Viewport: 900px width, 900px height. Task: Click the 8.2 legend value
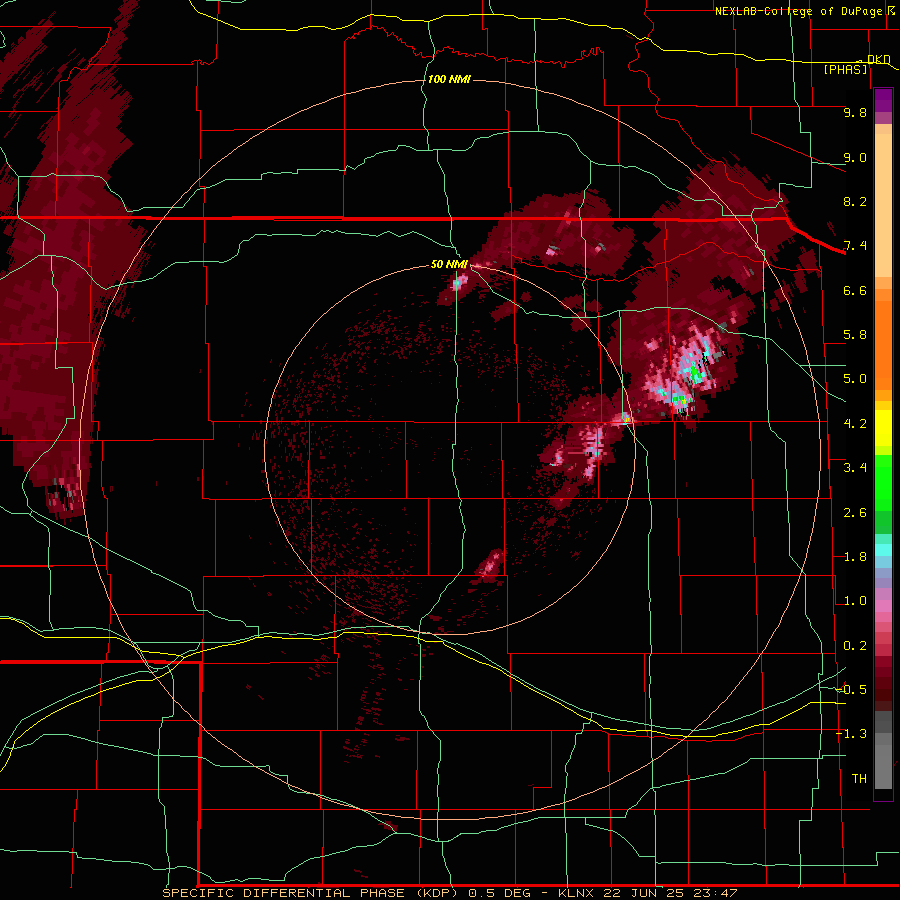(x=855, y=201)
